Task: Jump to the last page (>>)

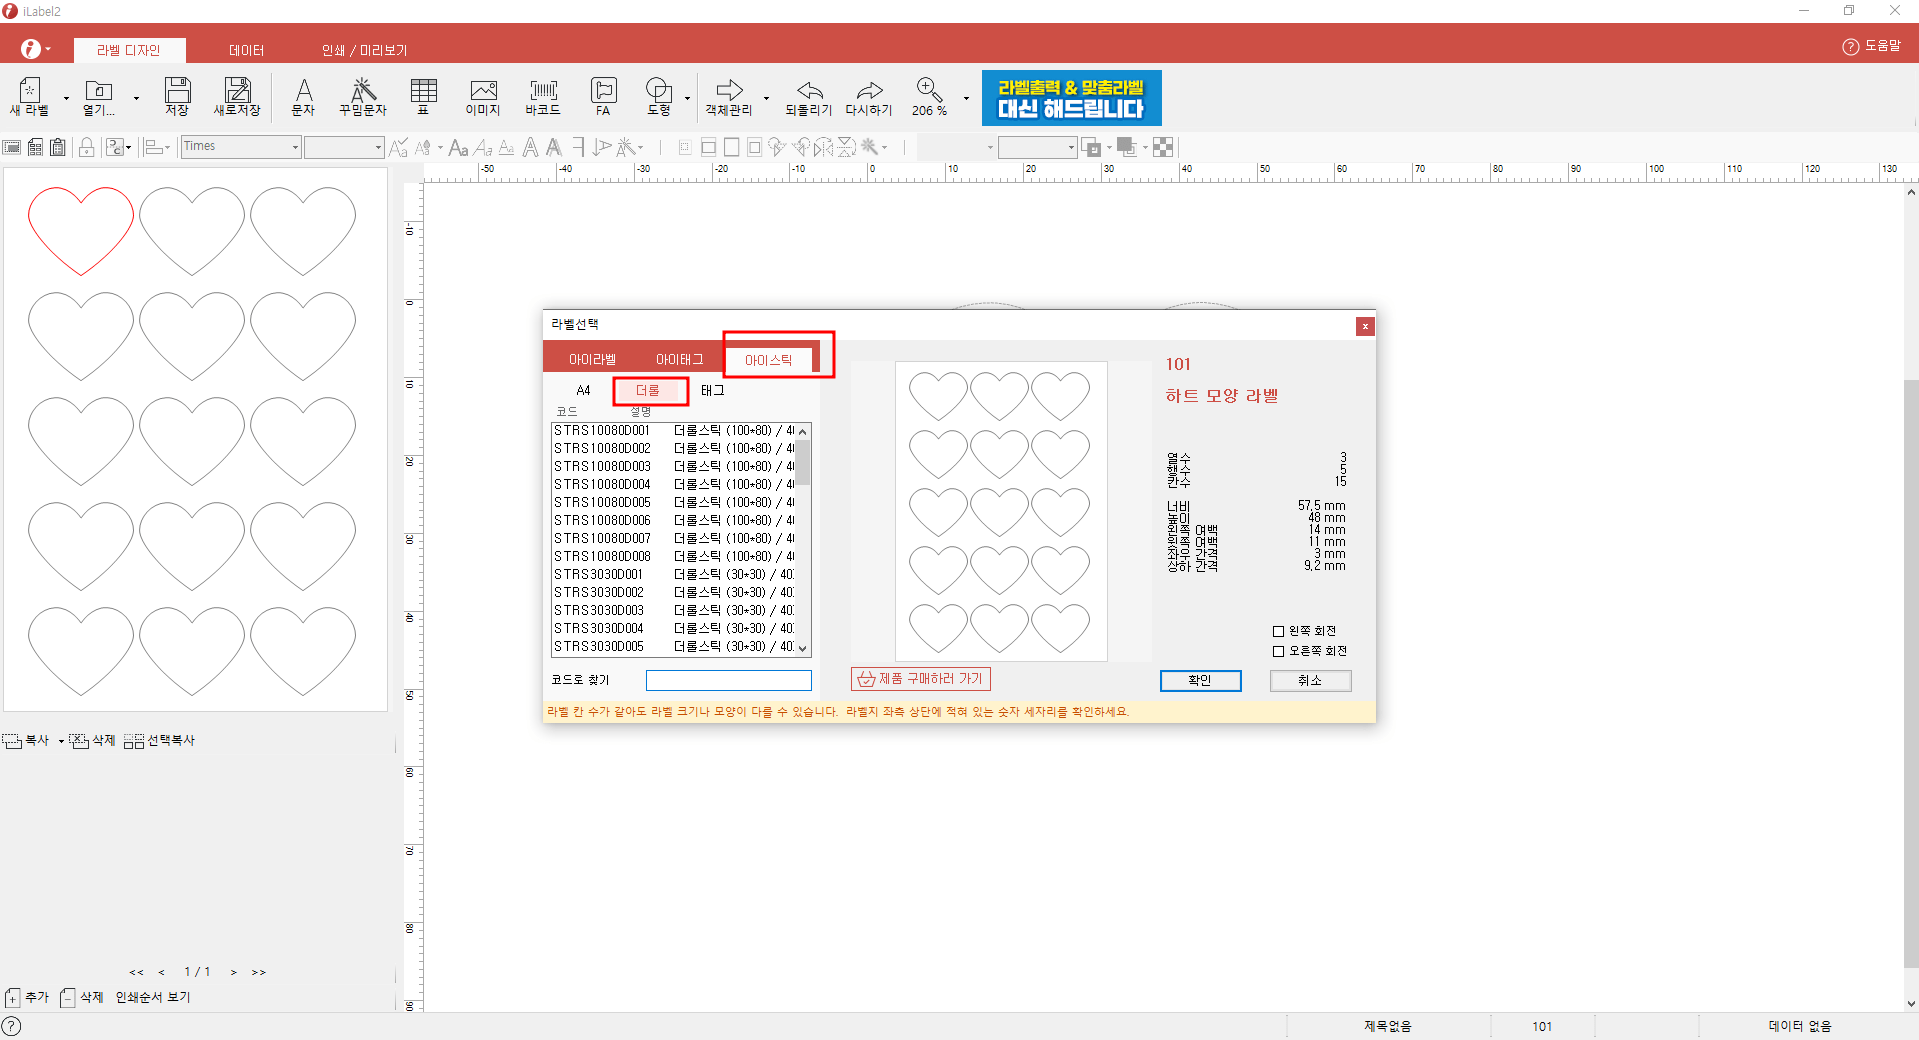Action: tap(259, 972)
